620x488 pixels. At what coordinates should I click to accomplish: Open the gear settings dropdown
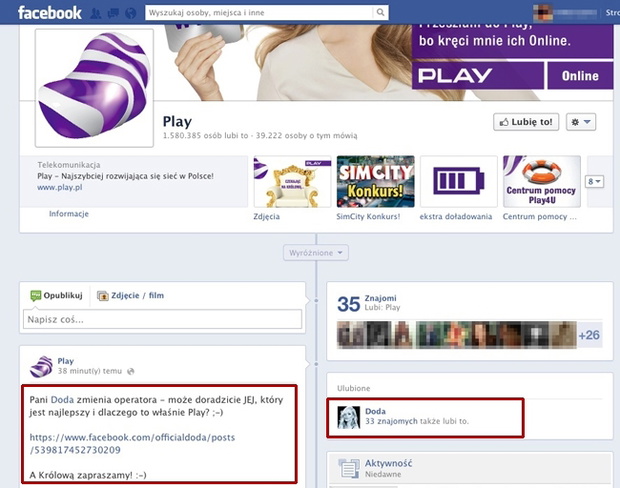(x=580, y=122)
